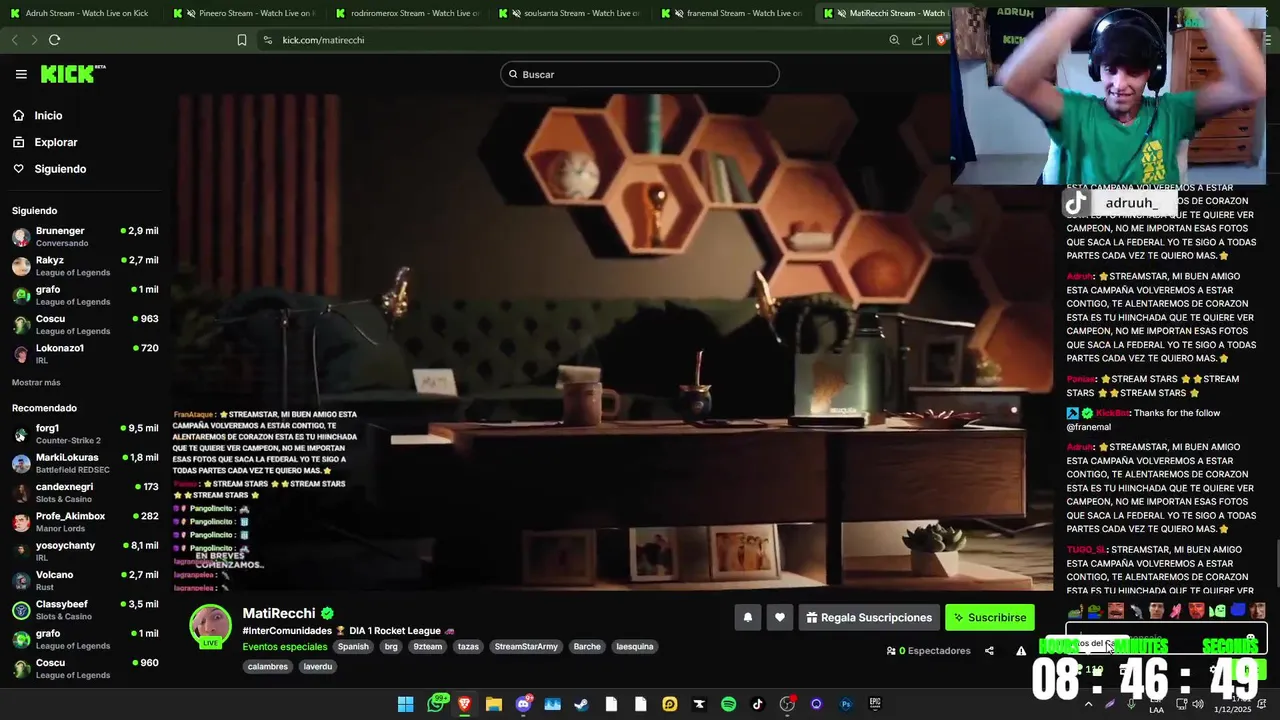The width and height of the screenshot is (1280, 720).
Task: Click the MatiRecchi channel name
Action: 279,613
